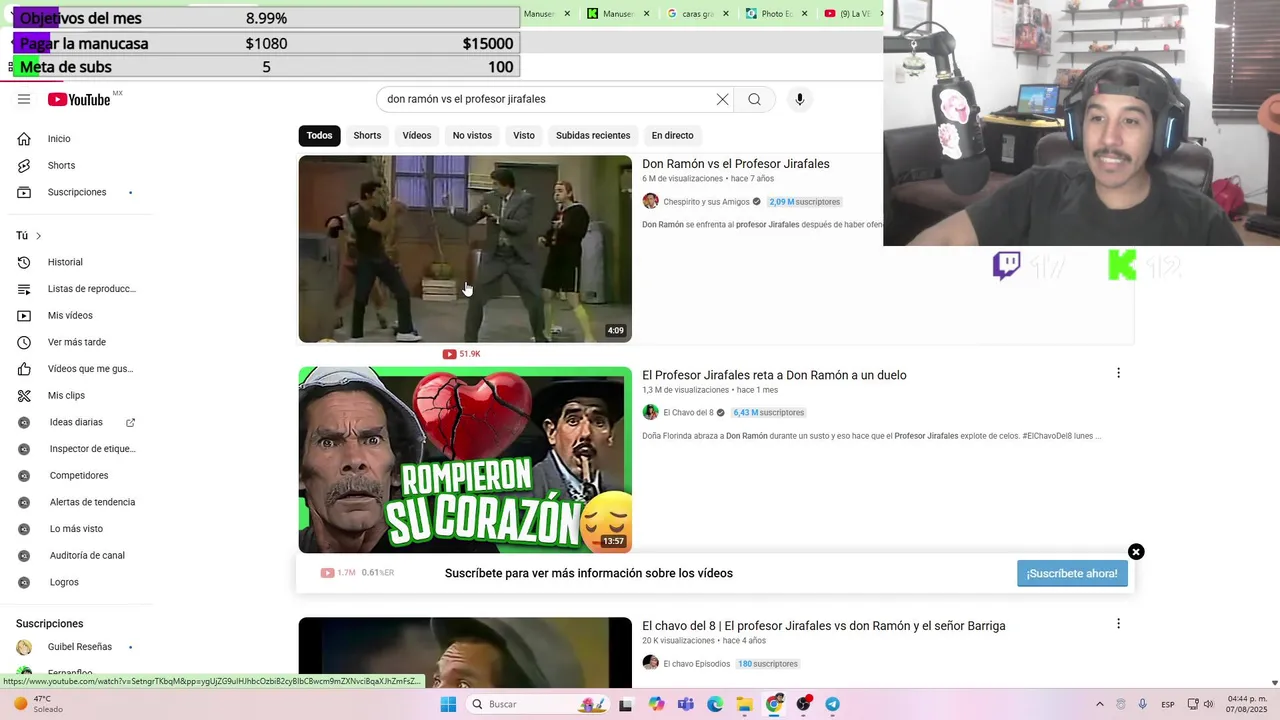Close the caras gra... browser tab
This screenshot has height=720, width=1280.
pos(725,14)
